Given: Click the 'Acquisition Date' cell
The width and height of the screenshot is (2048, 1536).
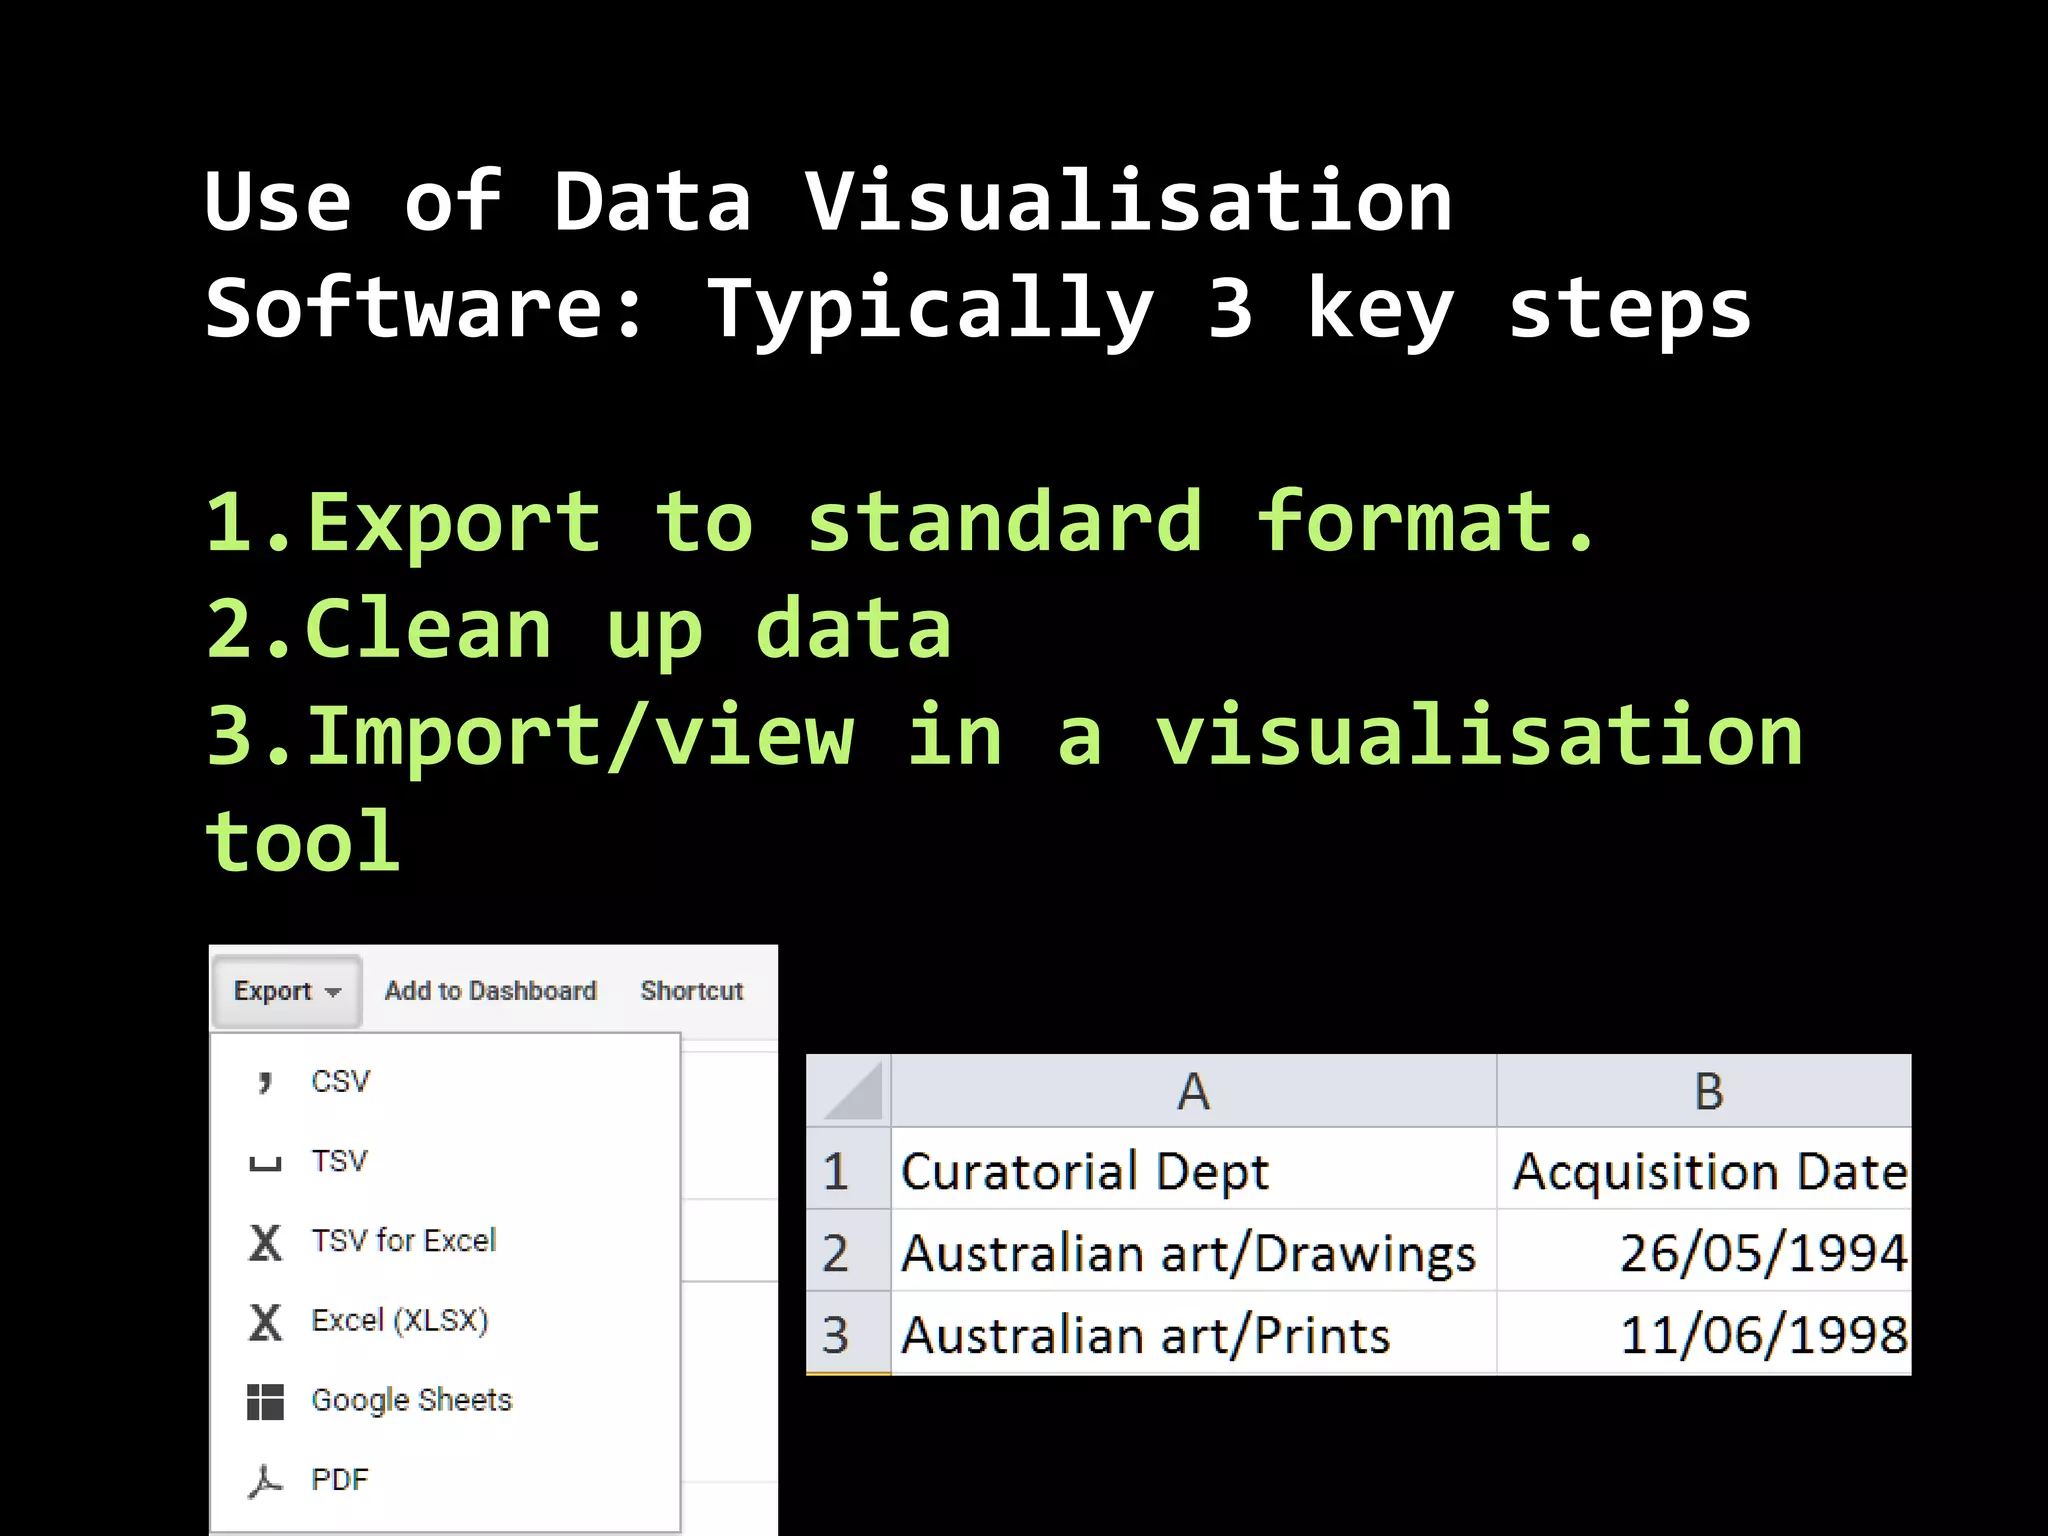Looking at the screenshot, I should pos(1704,1170).
